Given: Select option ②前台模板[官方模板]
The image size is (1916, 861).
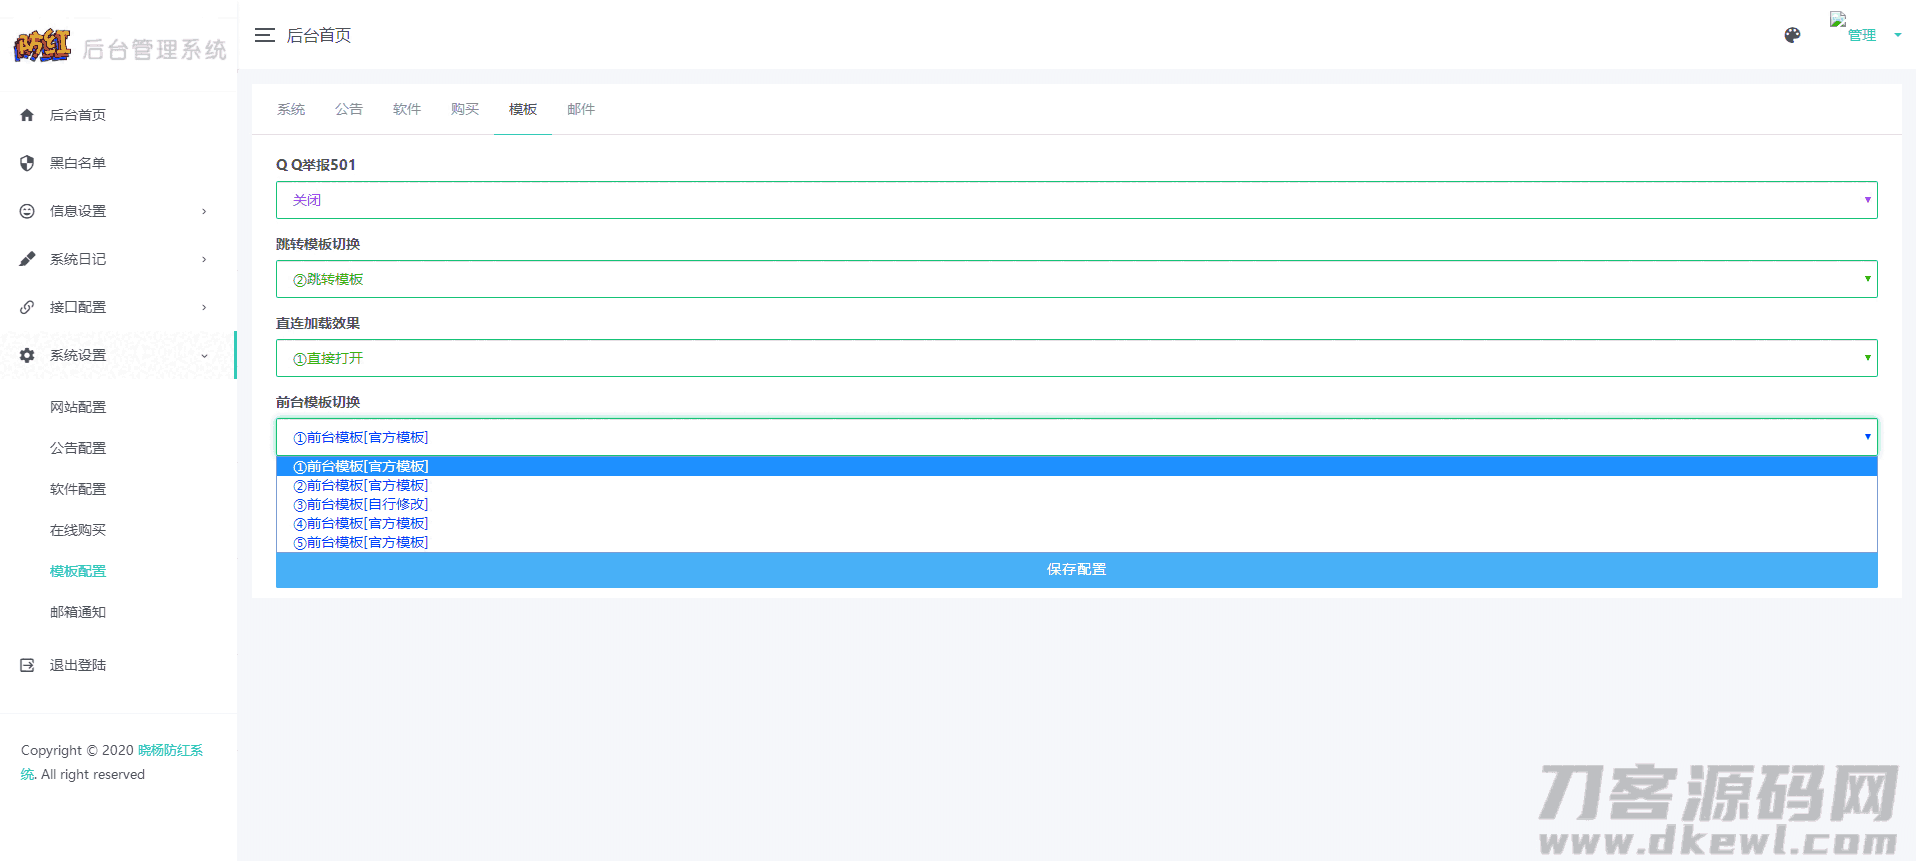Looking at the screenshot, I should point(1077,486).
